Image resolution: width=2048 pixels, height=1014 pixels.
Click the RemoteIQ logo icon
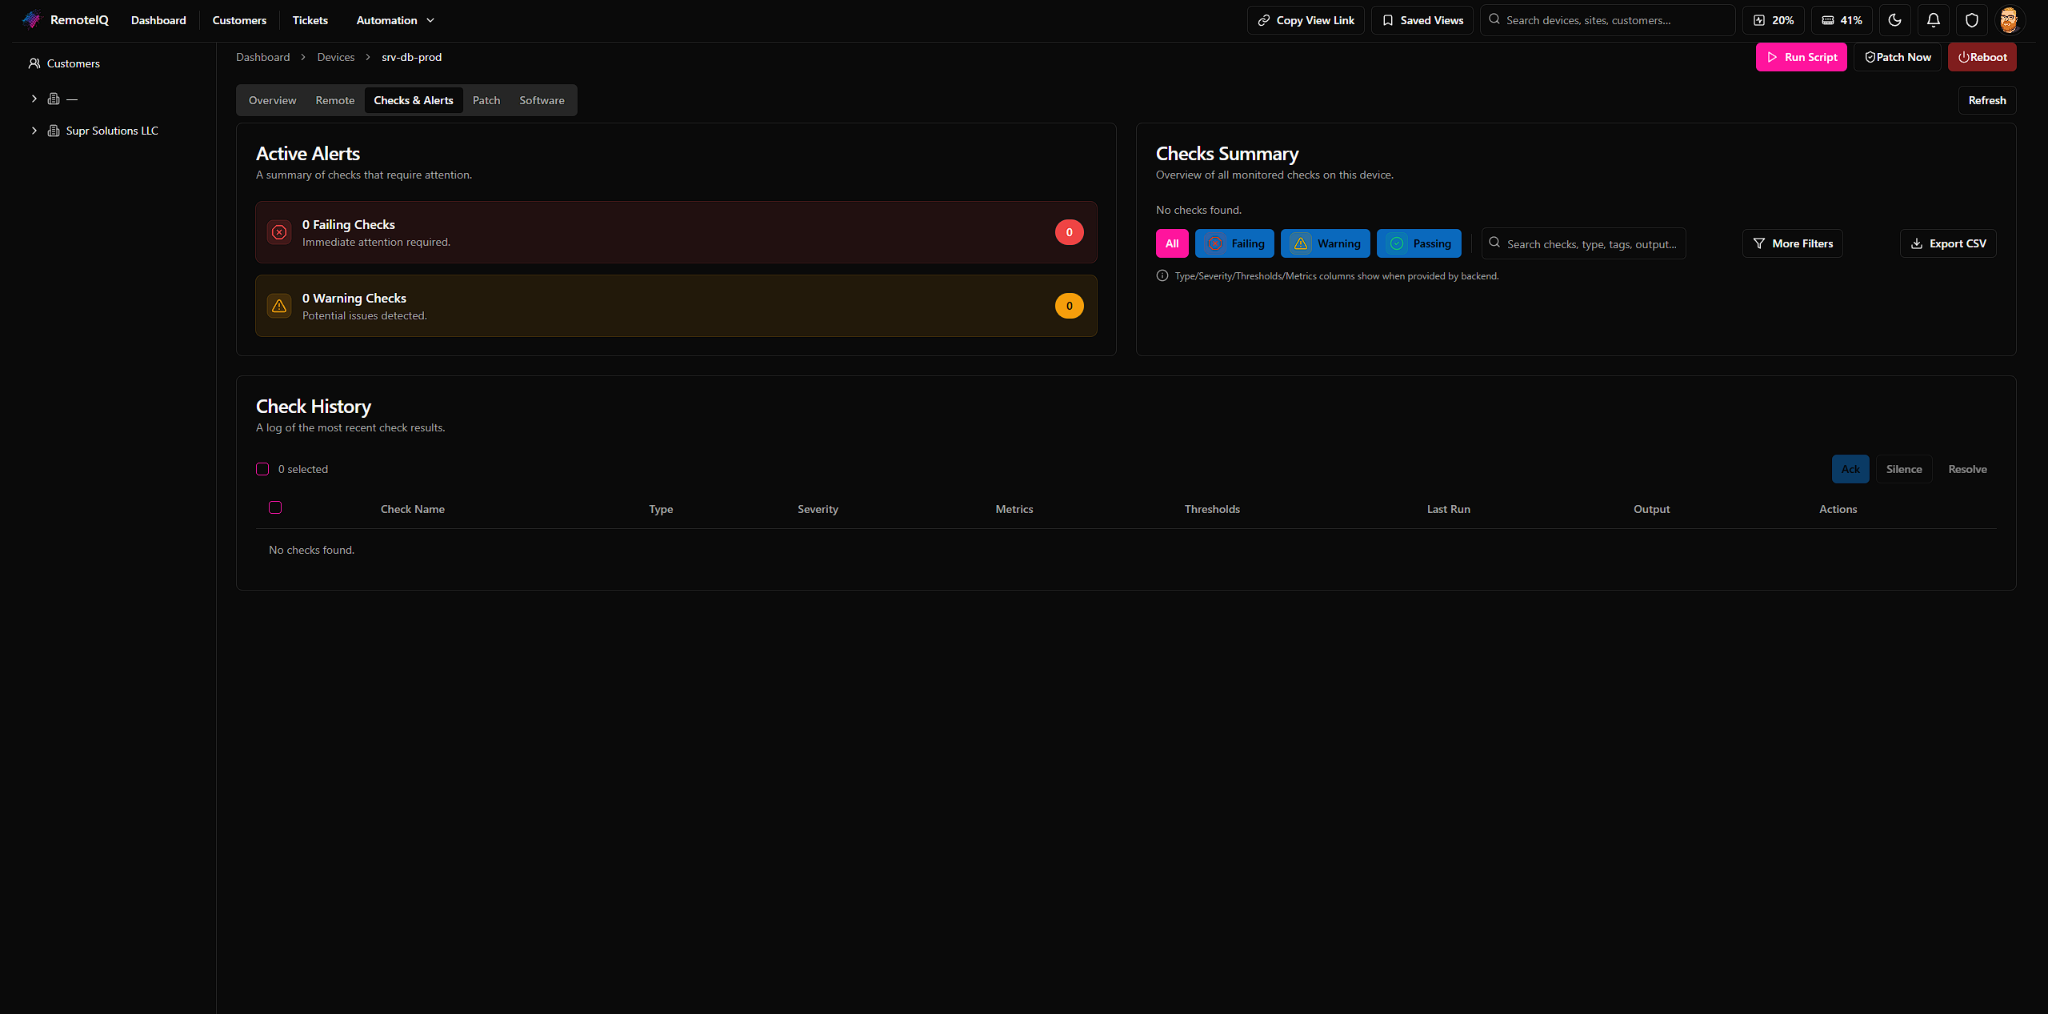31,20
